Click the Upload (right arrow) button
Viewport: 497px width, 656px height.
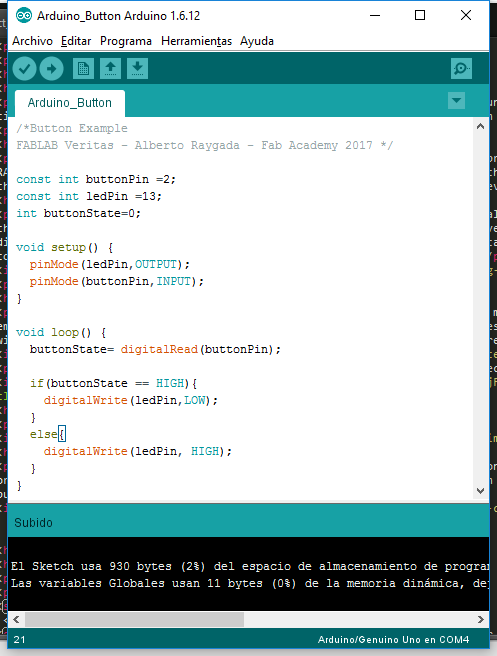click(51, 69)
